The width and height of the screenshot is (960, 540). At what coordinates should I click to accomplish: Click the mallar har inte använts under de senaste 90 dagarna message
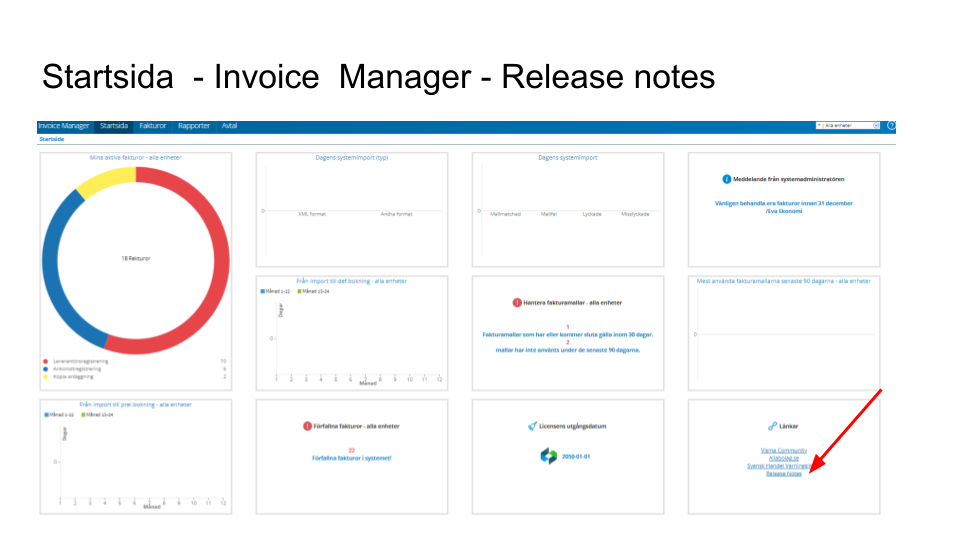click(x=568, y=350)
